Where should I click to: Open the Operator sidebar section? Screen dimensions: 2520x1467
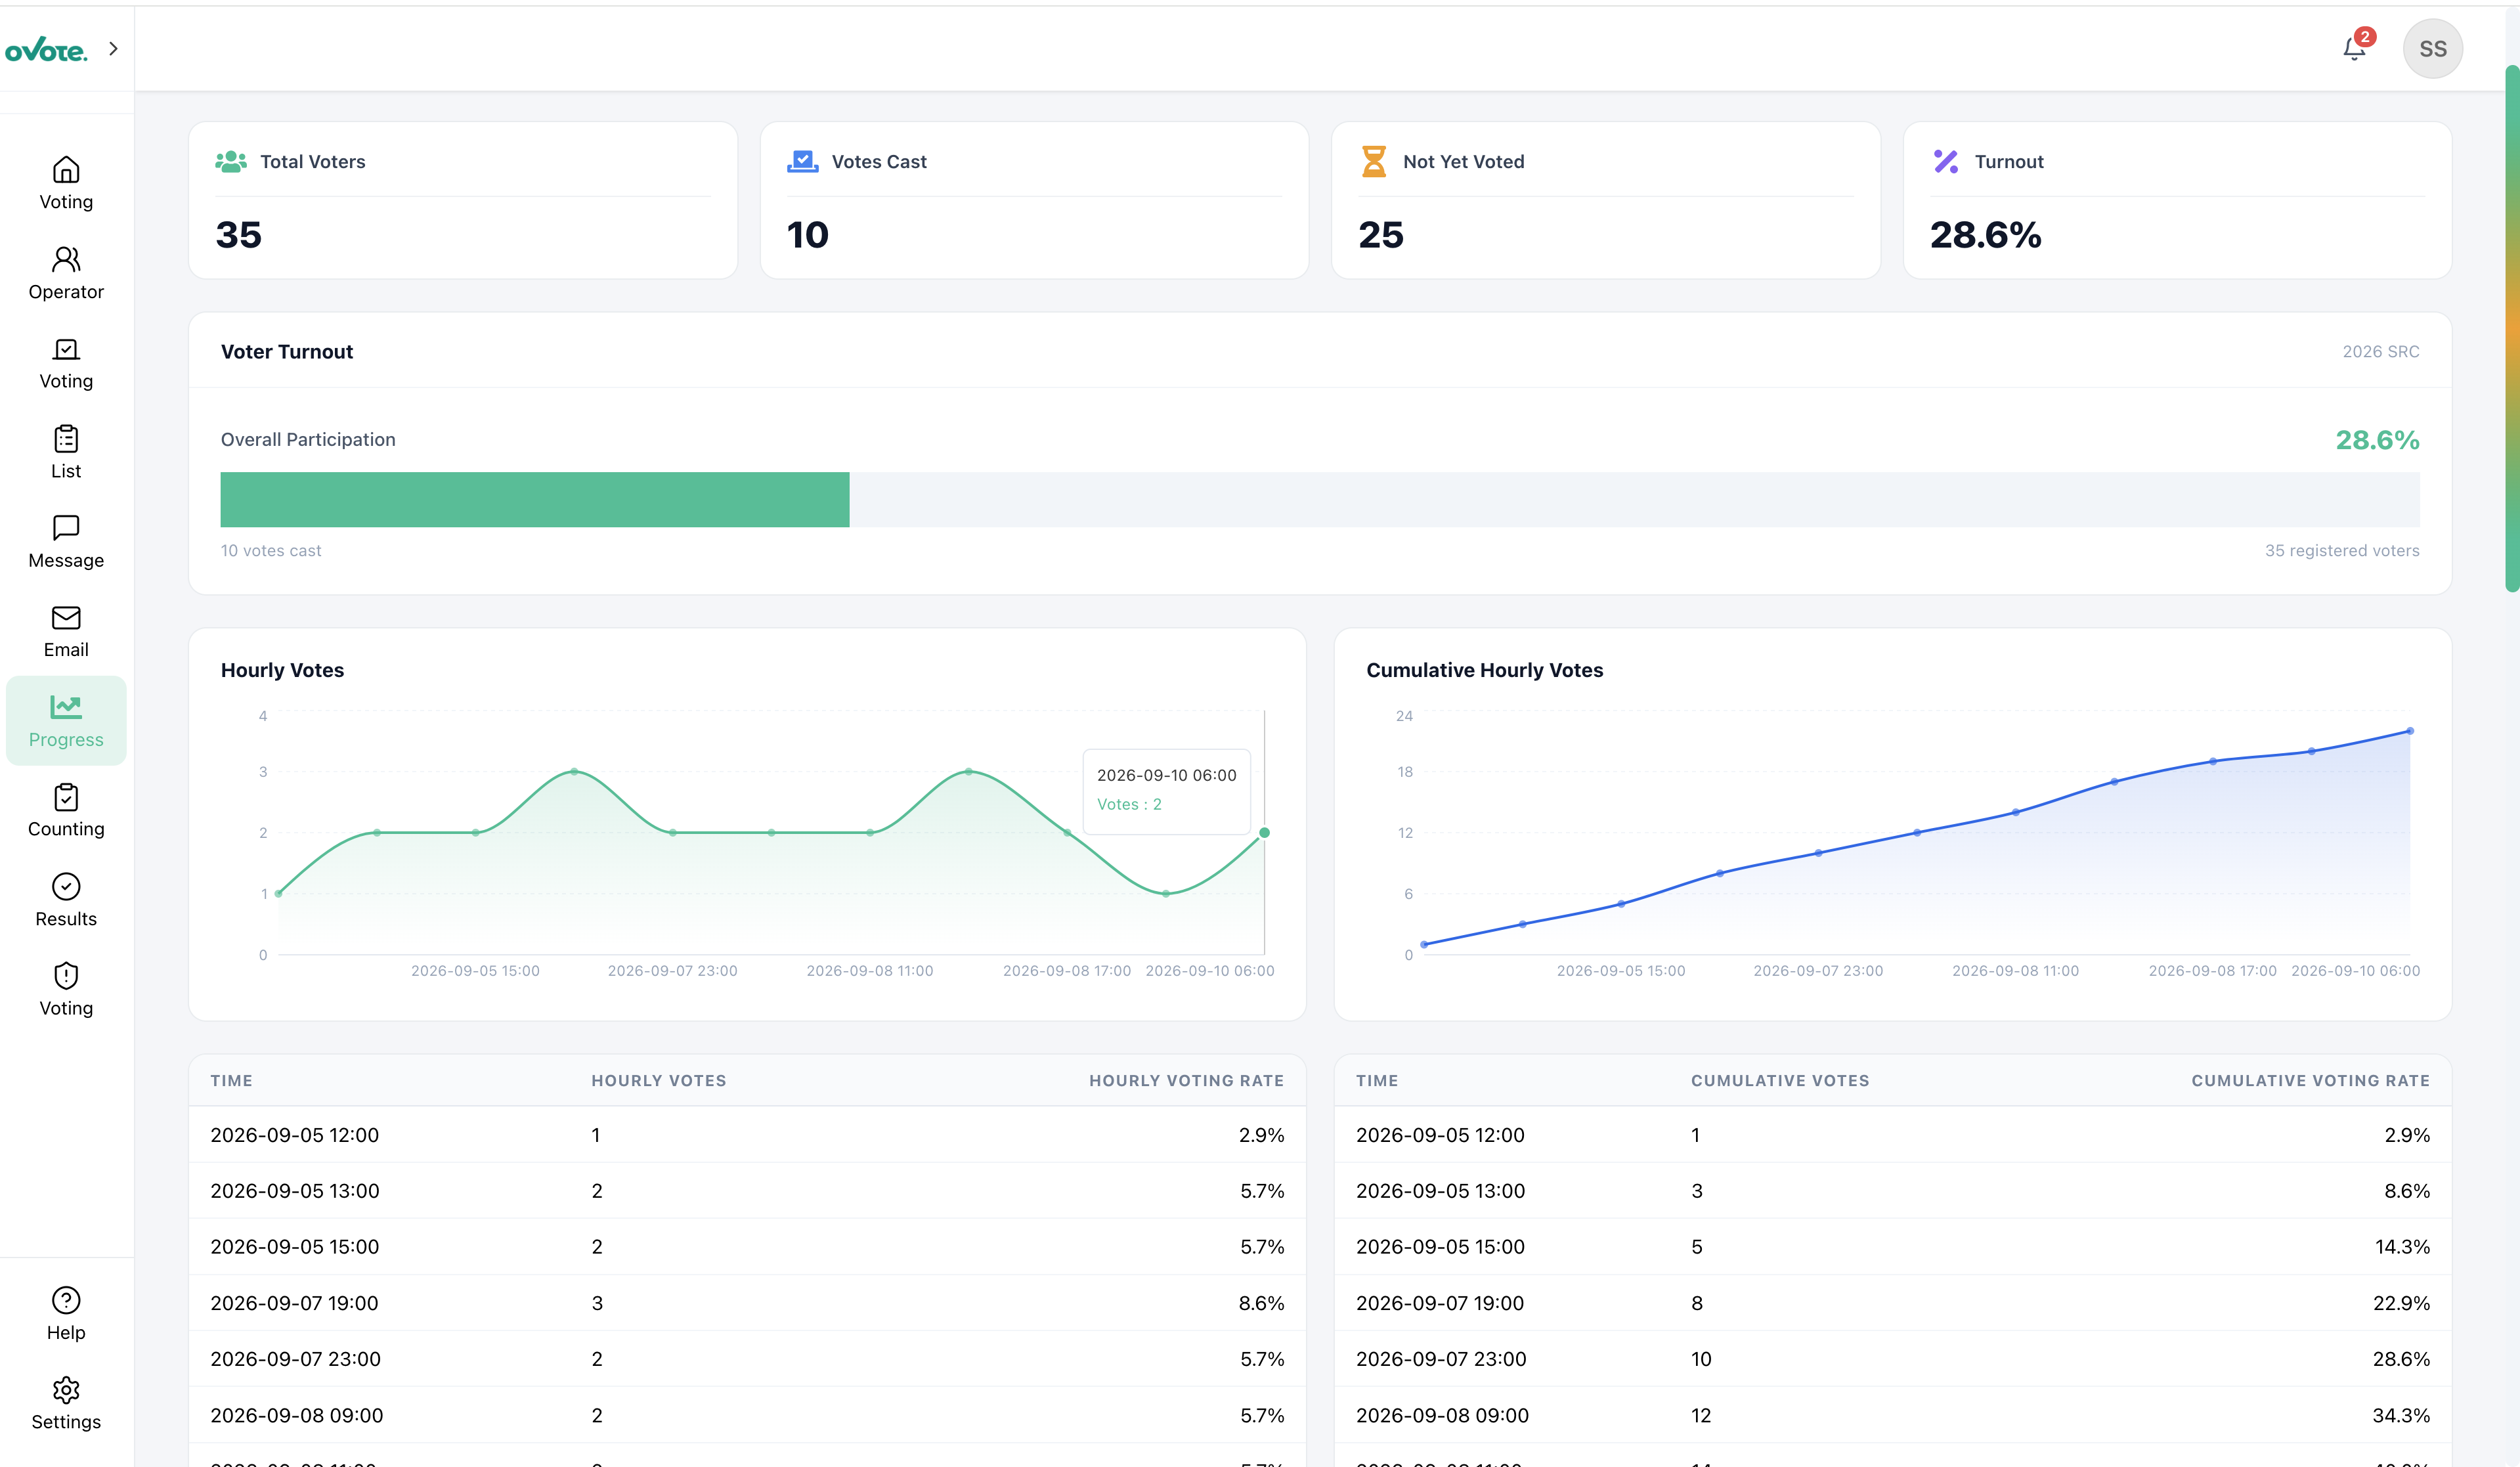coord(66,273)
